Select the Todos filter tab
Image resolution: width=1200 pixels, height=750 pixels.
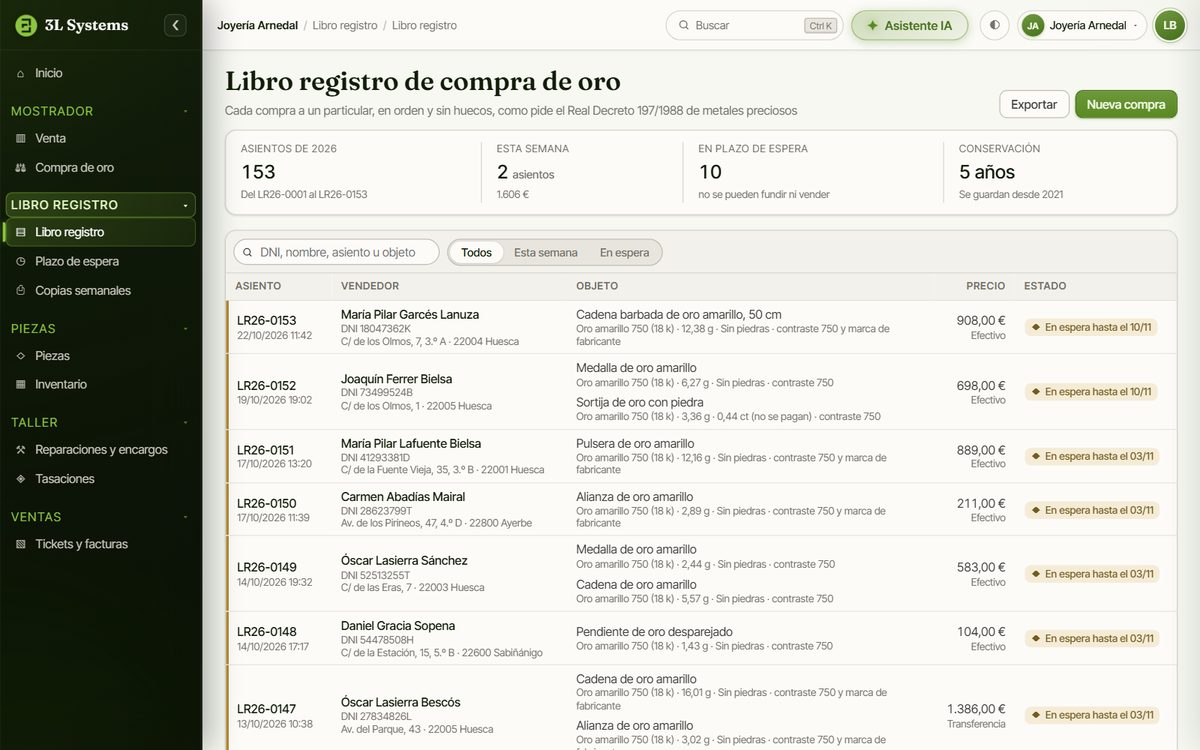coord(476,252)
